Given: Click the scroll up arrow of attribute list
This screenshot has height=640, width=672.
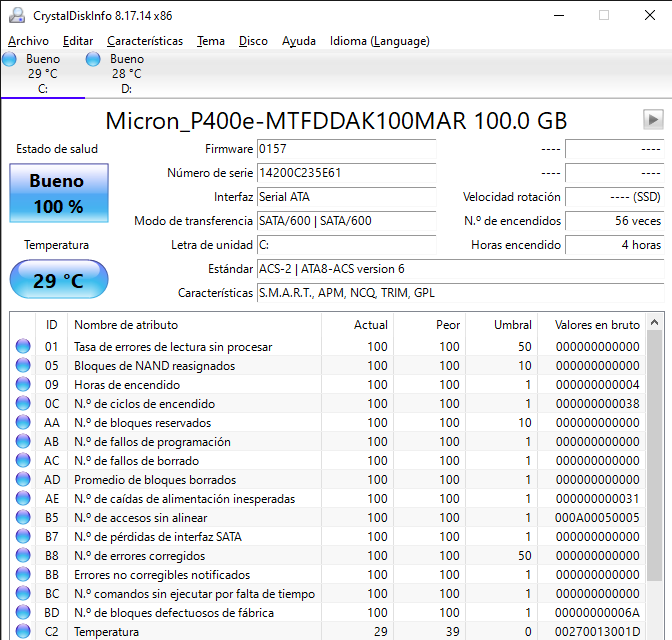Looking at the screenshot, I should click(654, 322).
